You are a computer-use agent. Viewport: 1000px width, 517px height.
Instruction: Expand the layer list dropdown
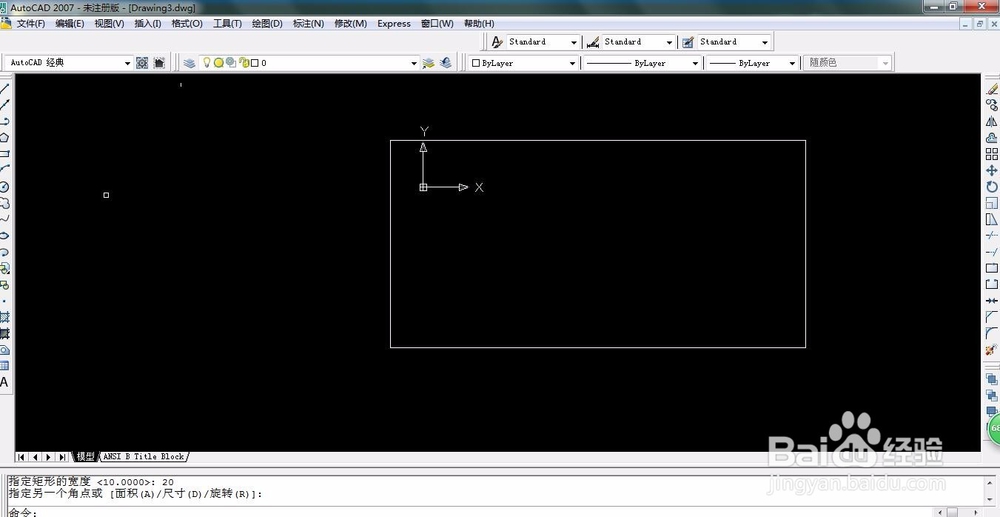[414, 63]
